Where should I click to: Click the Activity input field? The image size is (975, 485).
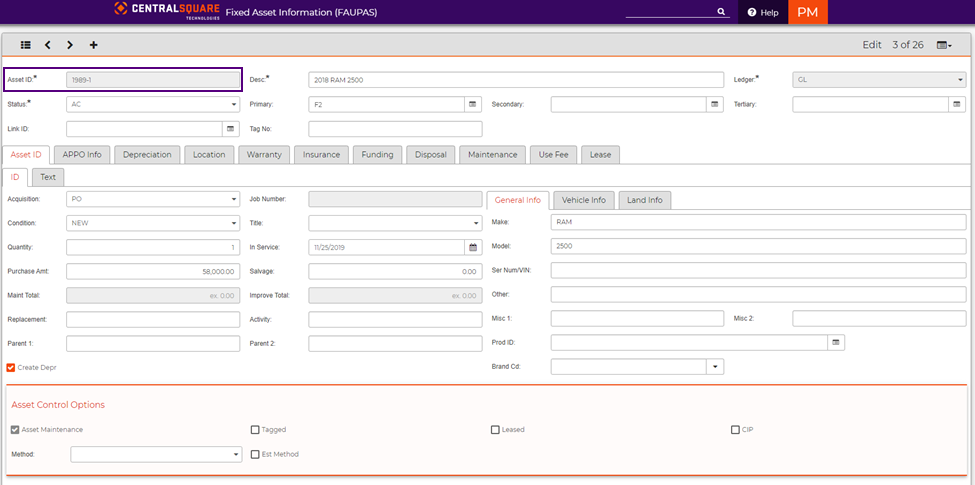[x=395, y=320]
